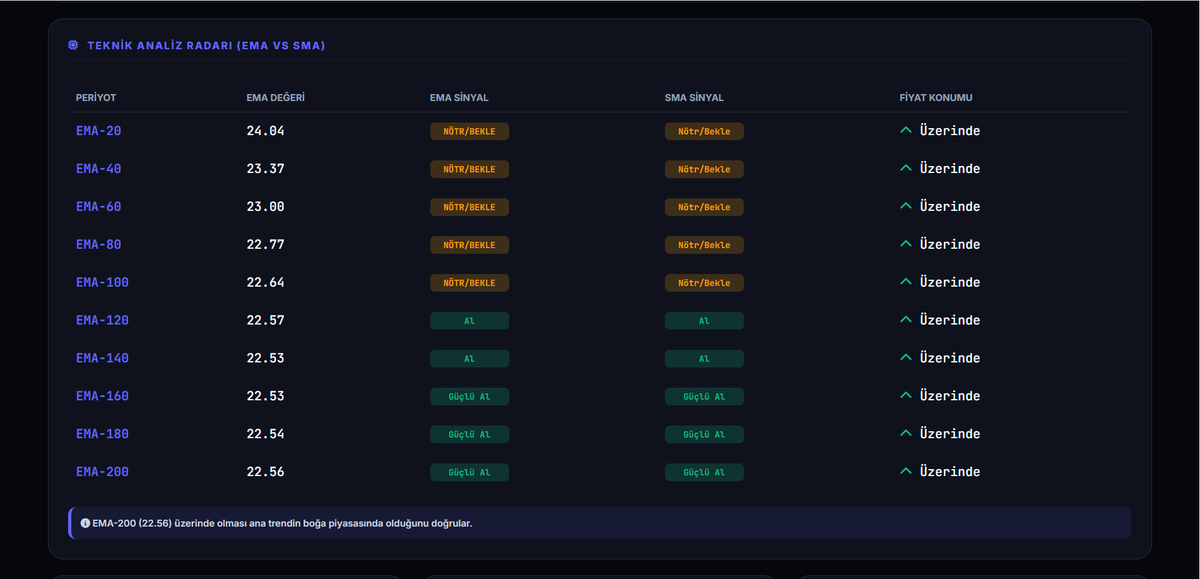Screen dimensions: 1200x579
Task: Click the EMA-200 bull market note text
Action: [x=282, y=523]
